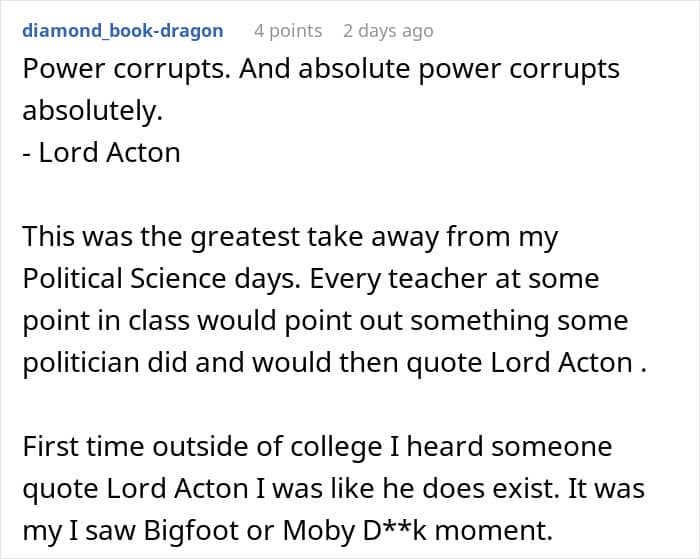Open the '2 days ago' timestamp permalink

coord(388,31)
